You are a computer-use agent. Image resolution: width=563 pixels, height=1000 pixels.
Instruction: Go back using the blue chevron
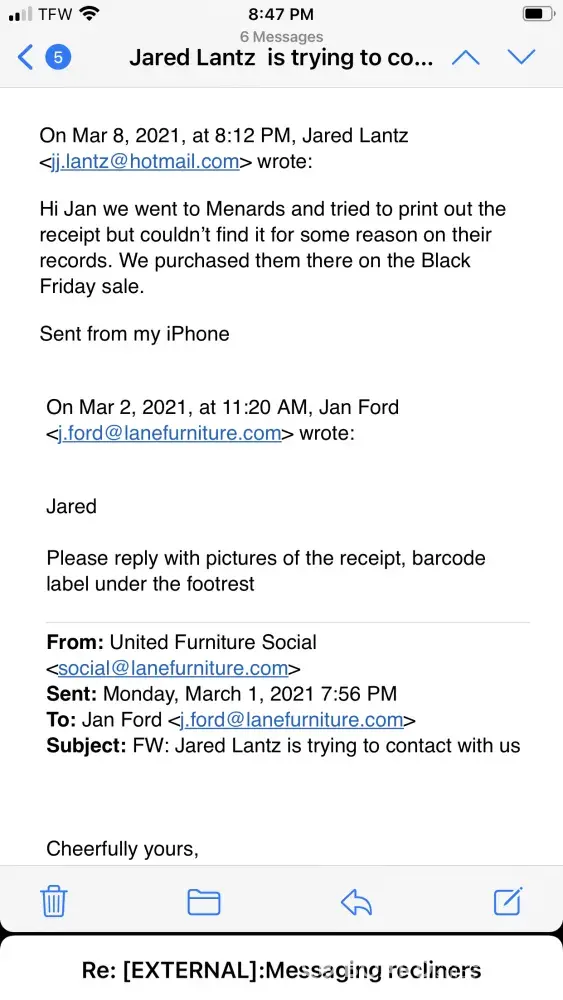click(x=26, y=58)
